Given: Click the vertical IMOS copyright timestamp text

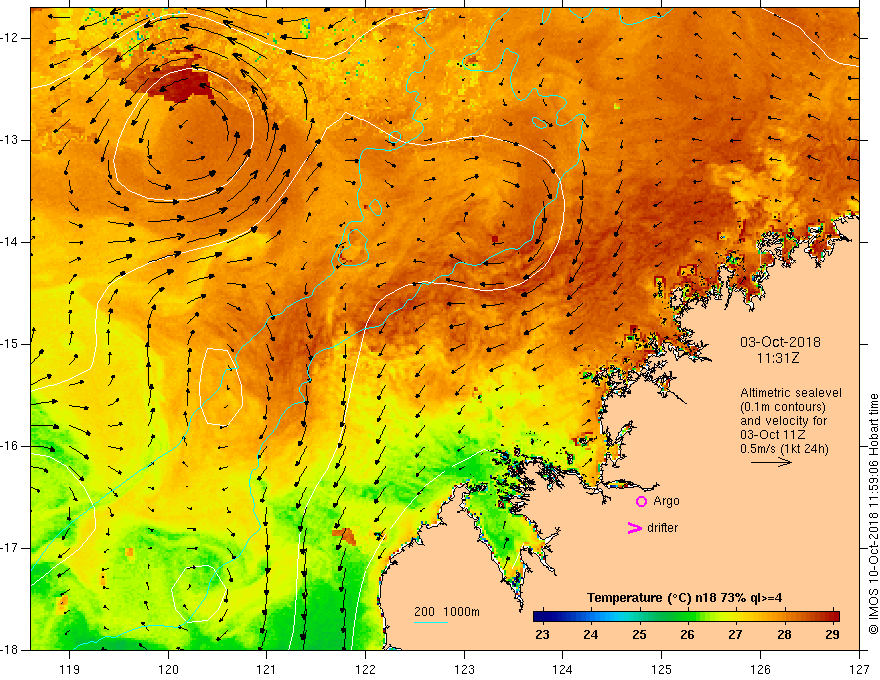Looking at the screenshot, I should (873, 514).
